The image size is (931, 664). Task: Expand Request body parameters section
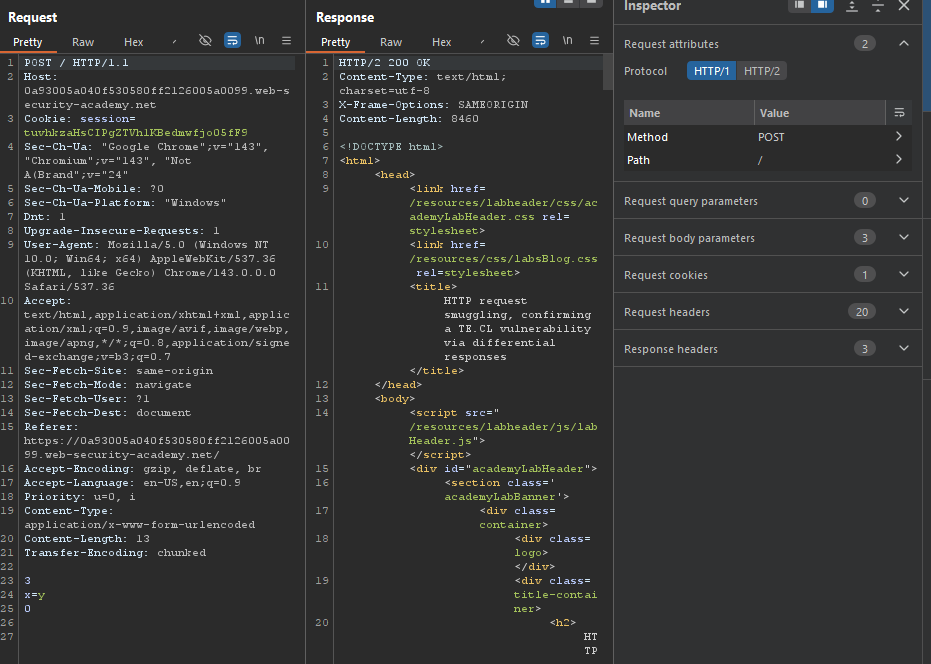904,238
